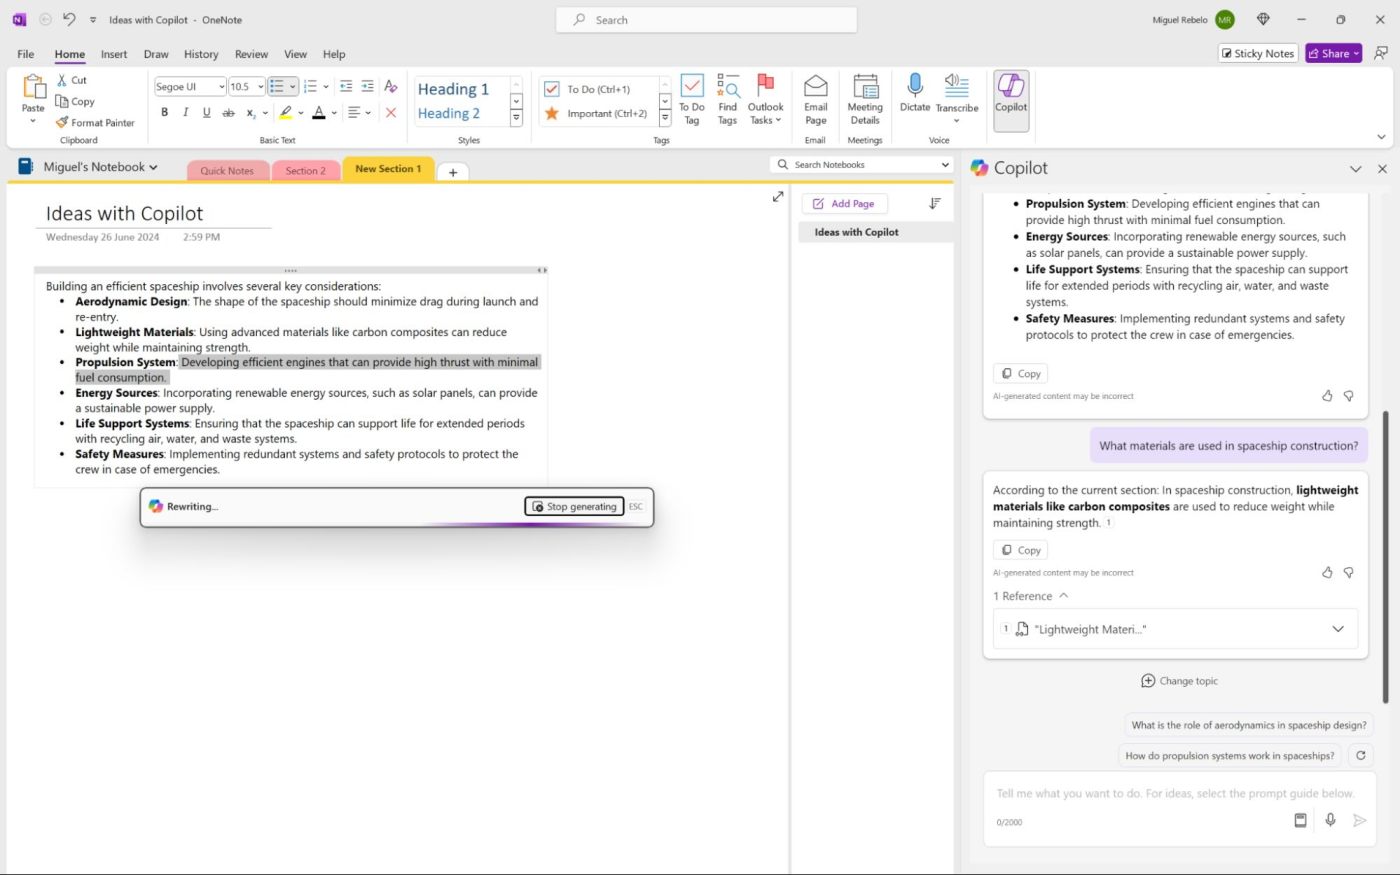The width and height of the screenshot is (1400, 875).
Task: Start Dictate from the Voice group
Action: [x=914, y=93]
